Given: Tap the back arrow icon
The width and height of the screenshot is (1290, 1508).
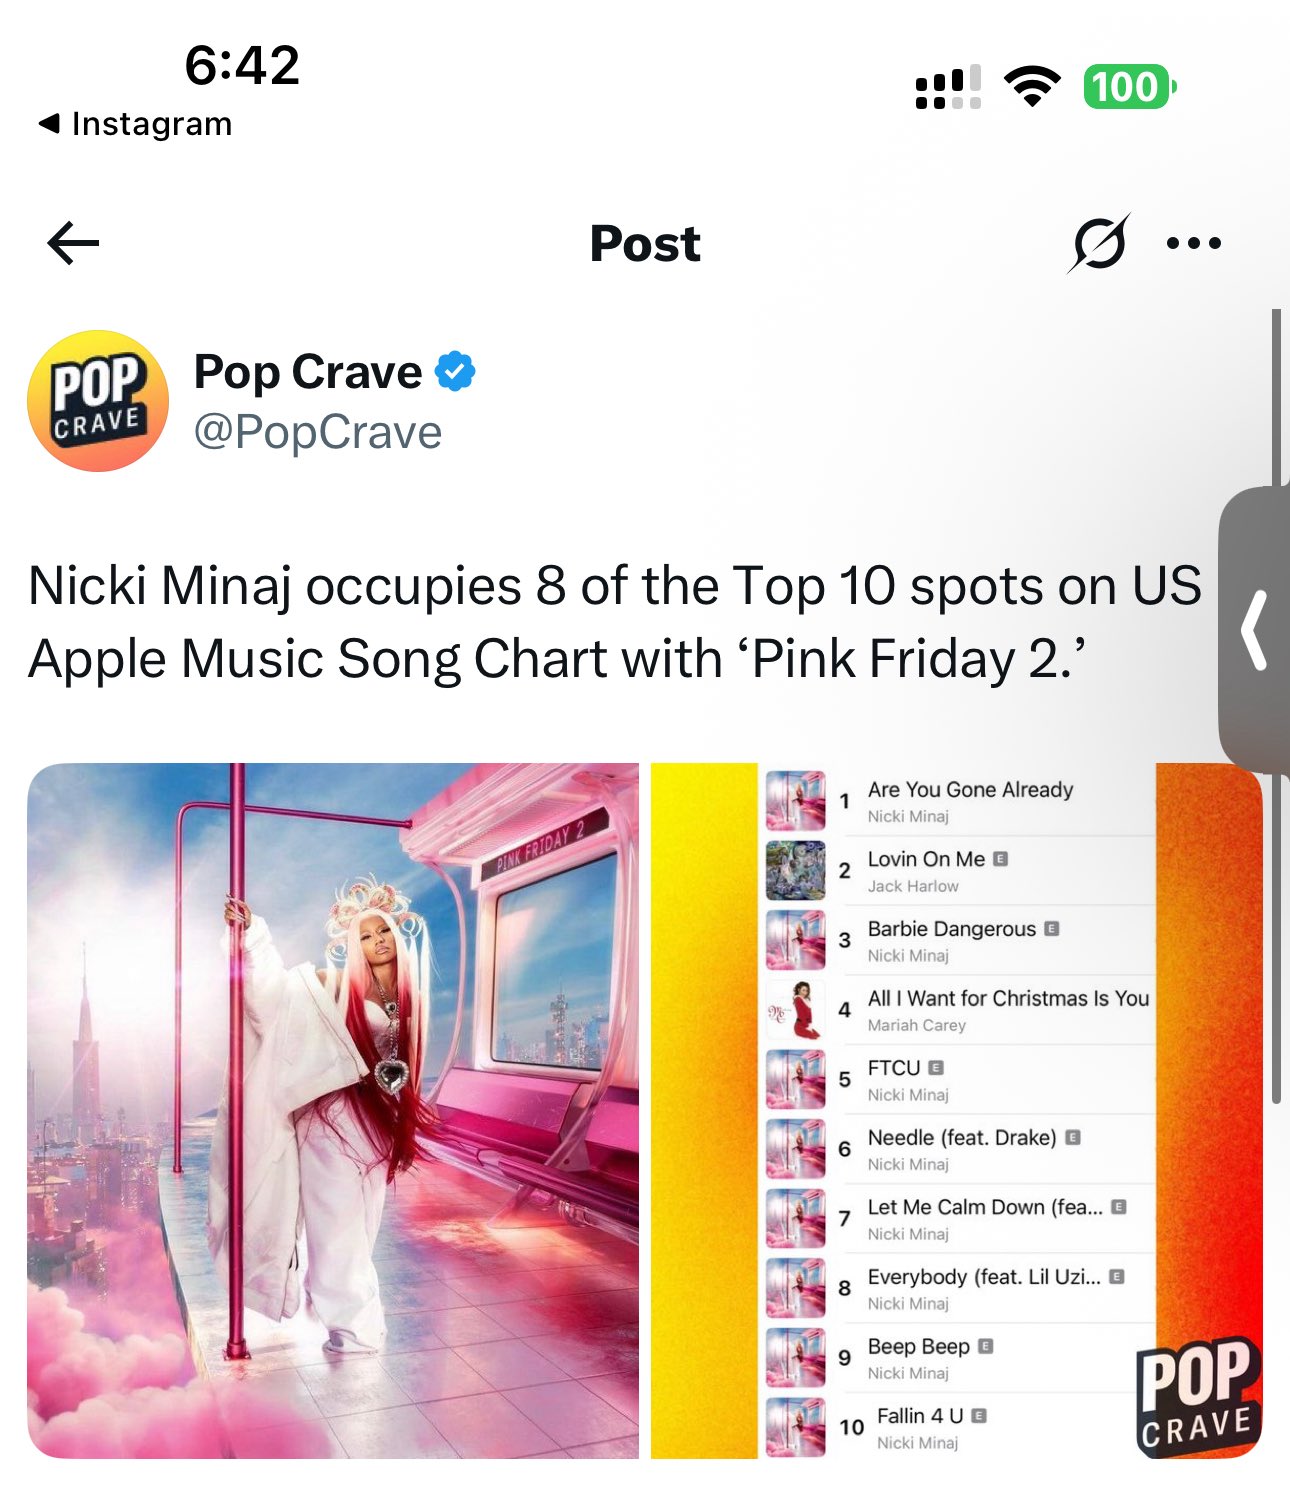Looking at the screenshot, I should 73,243.
